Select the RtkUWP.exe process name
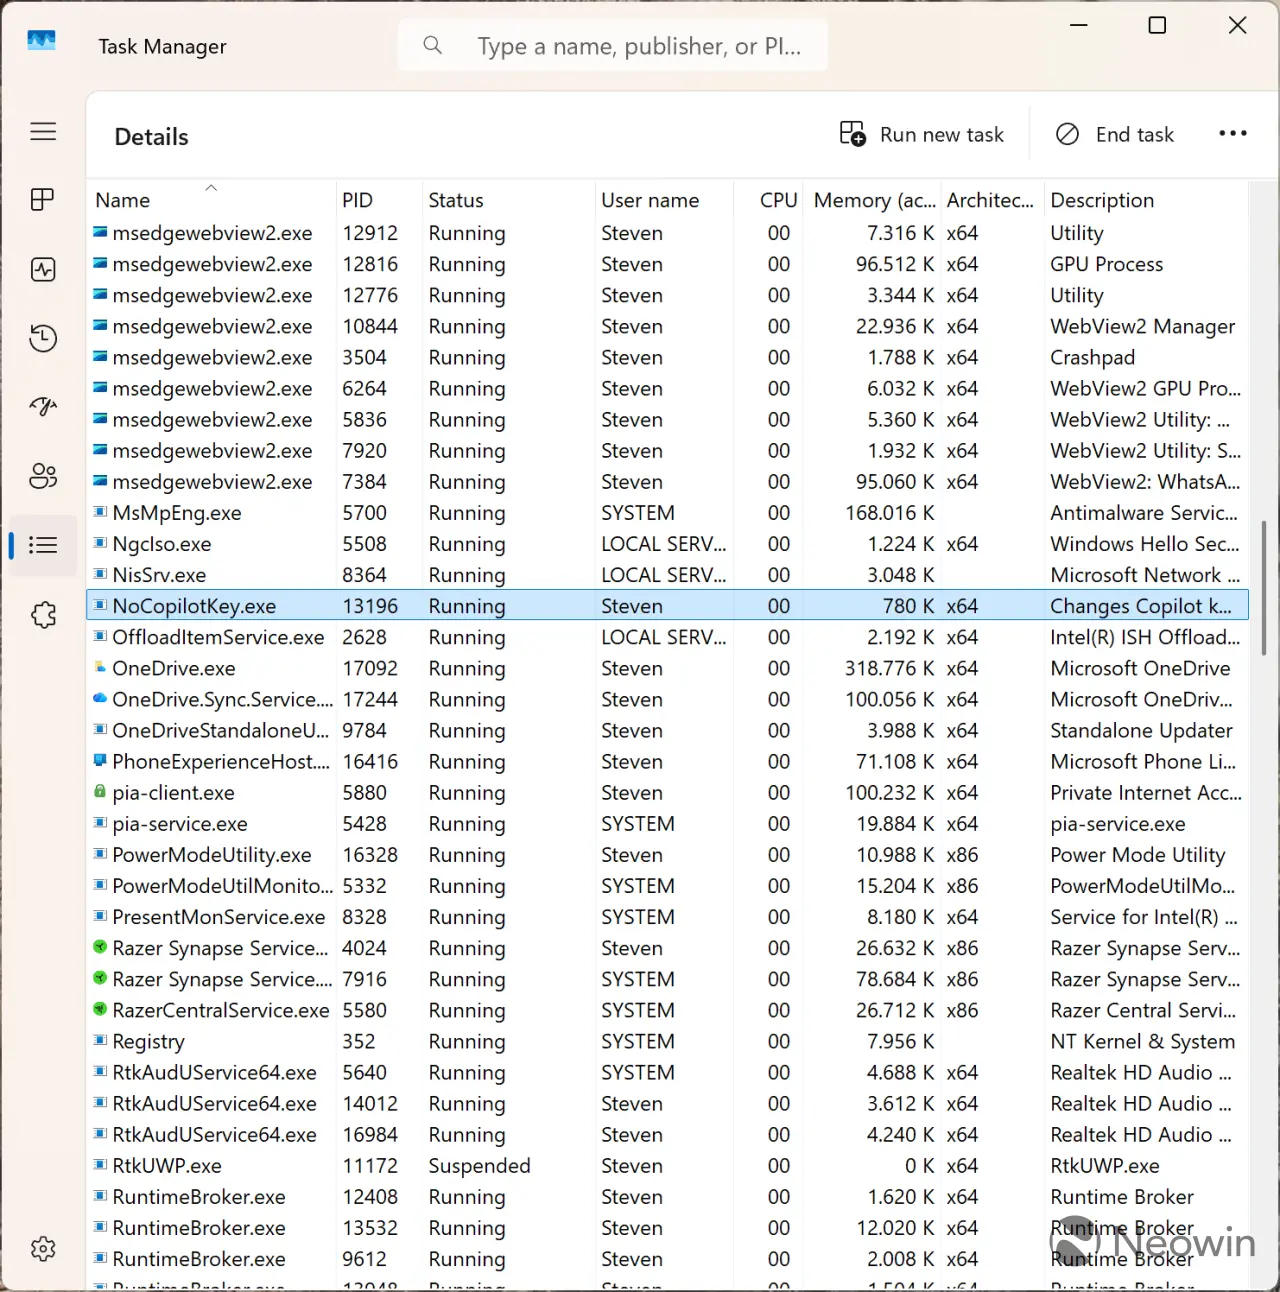Image resolution: width=1280 pixels, height=1292 pixels. [x=167, y=1166]
